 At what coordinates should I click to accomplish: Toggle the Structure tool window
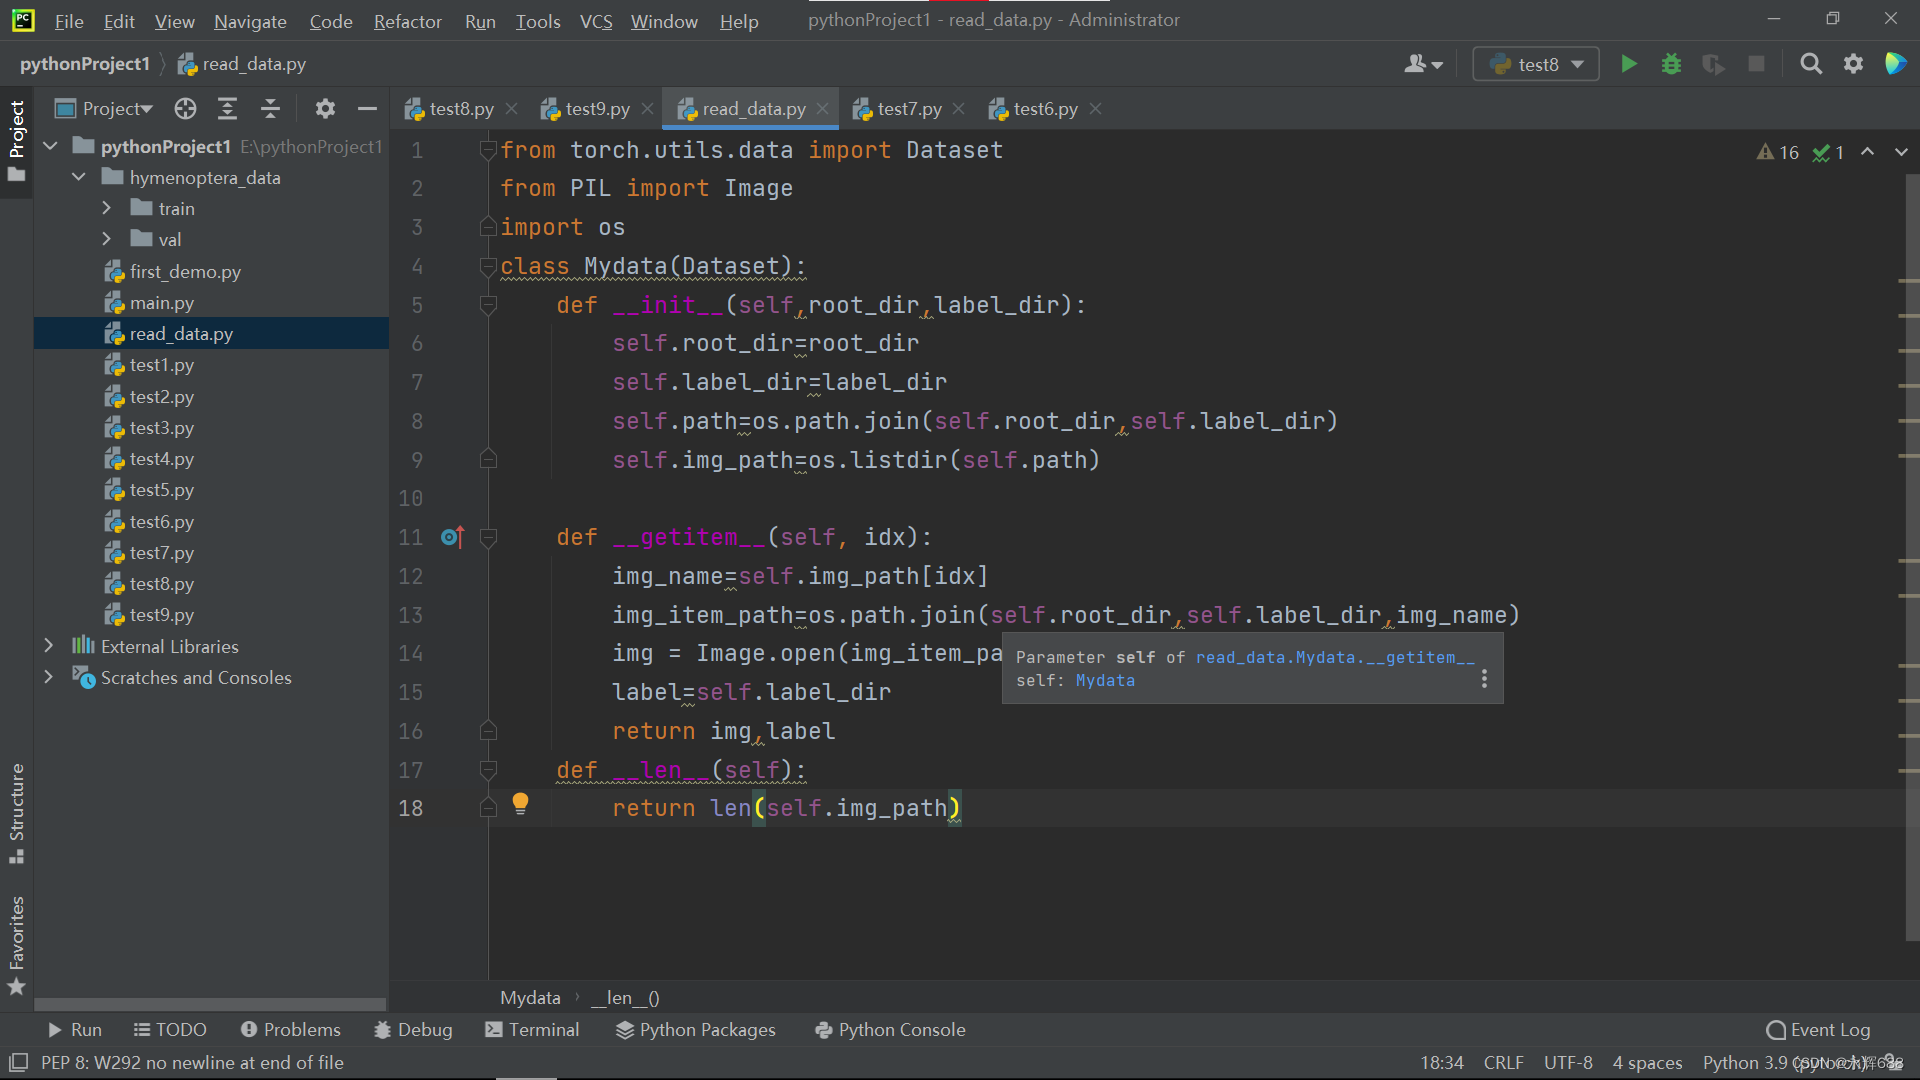point(17,812)
